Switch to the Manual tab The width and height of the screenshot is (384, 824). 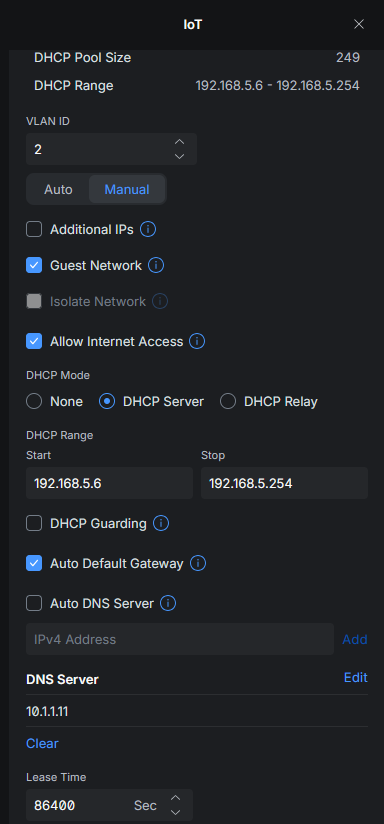click(x=127, y=189)
